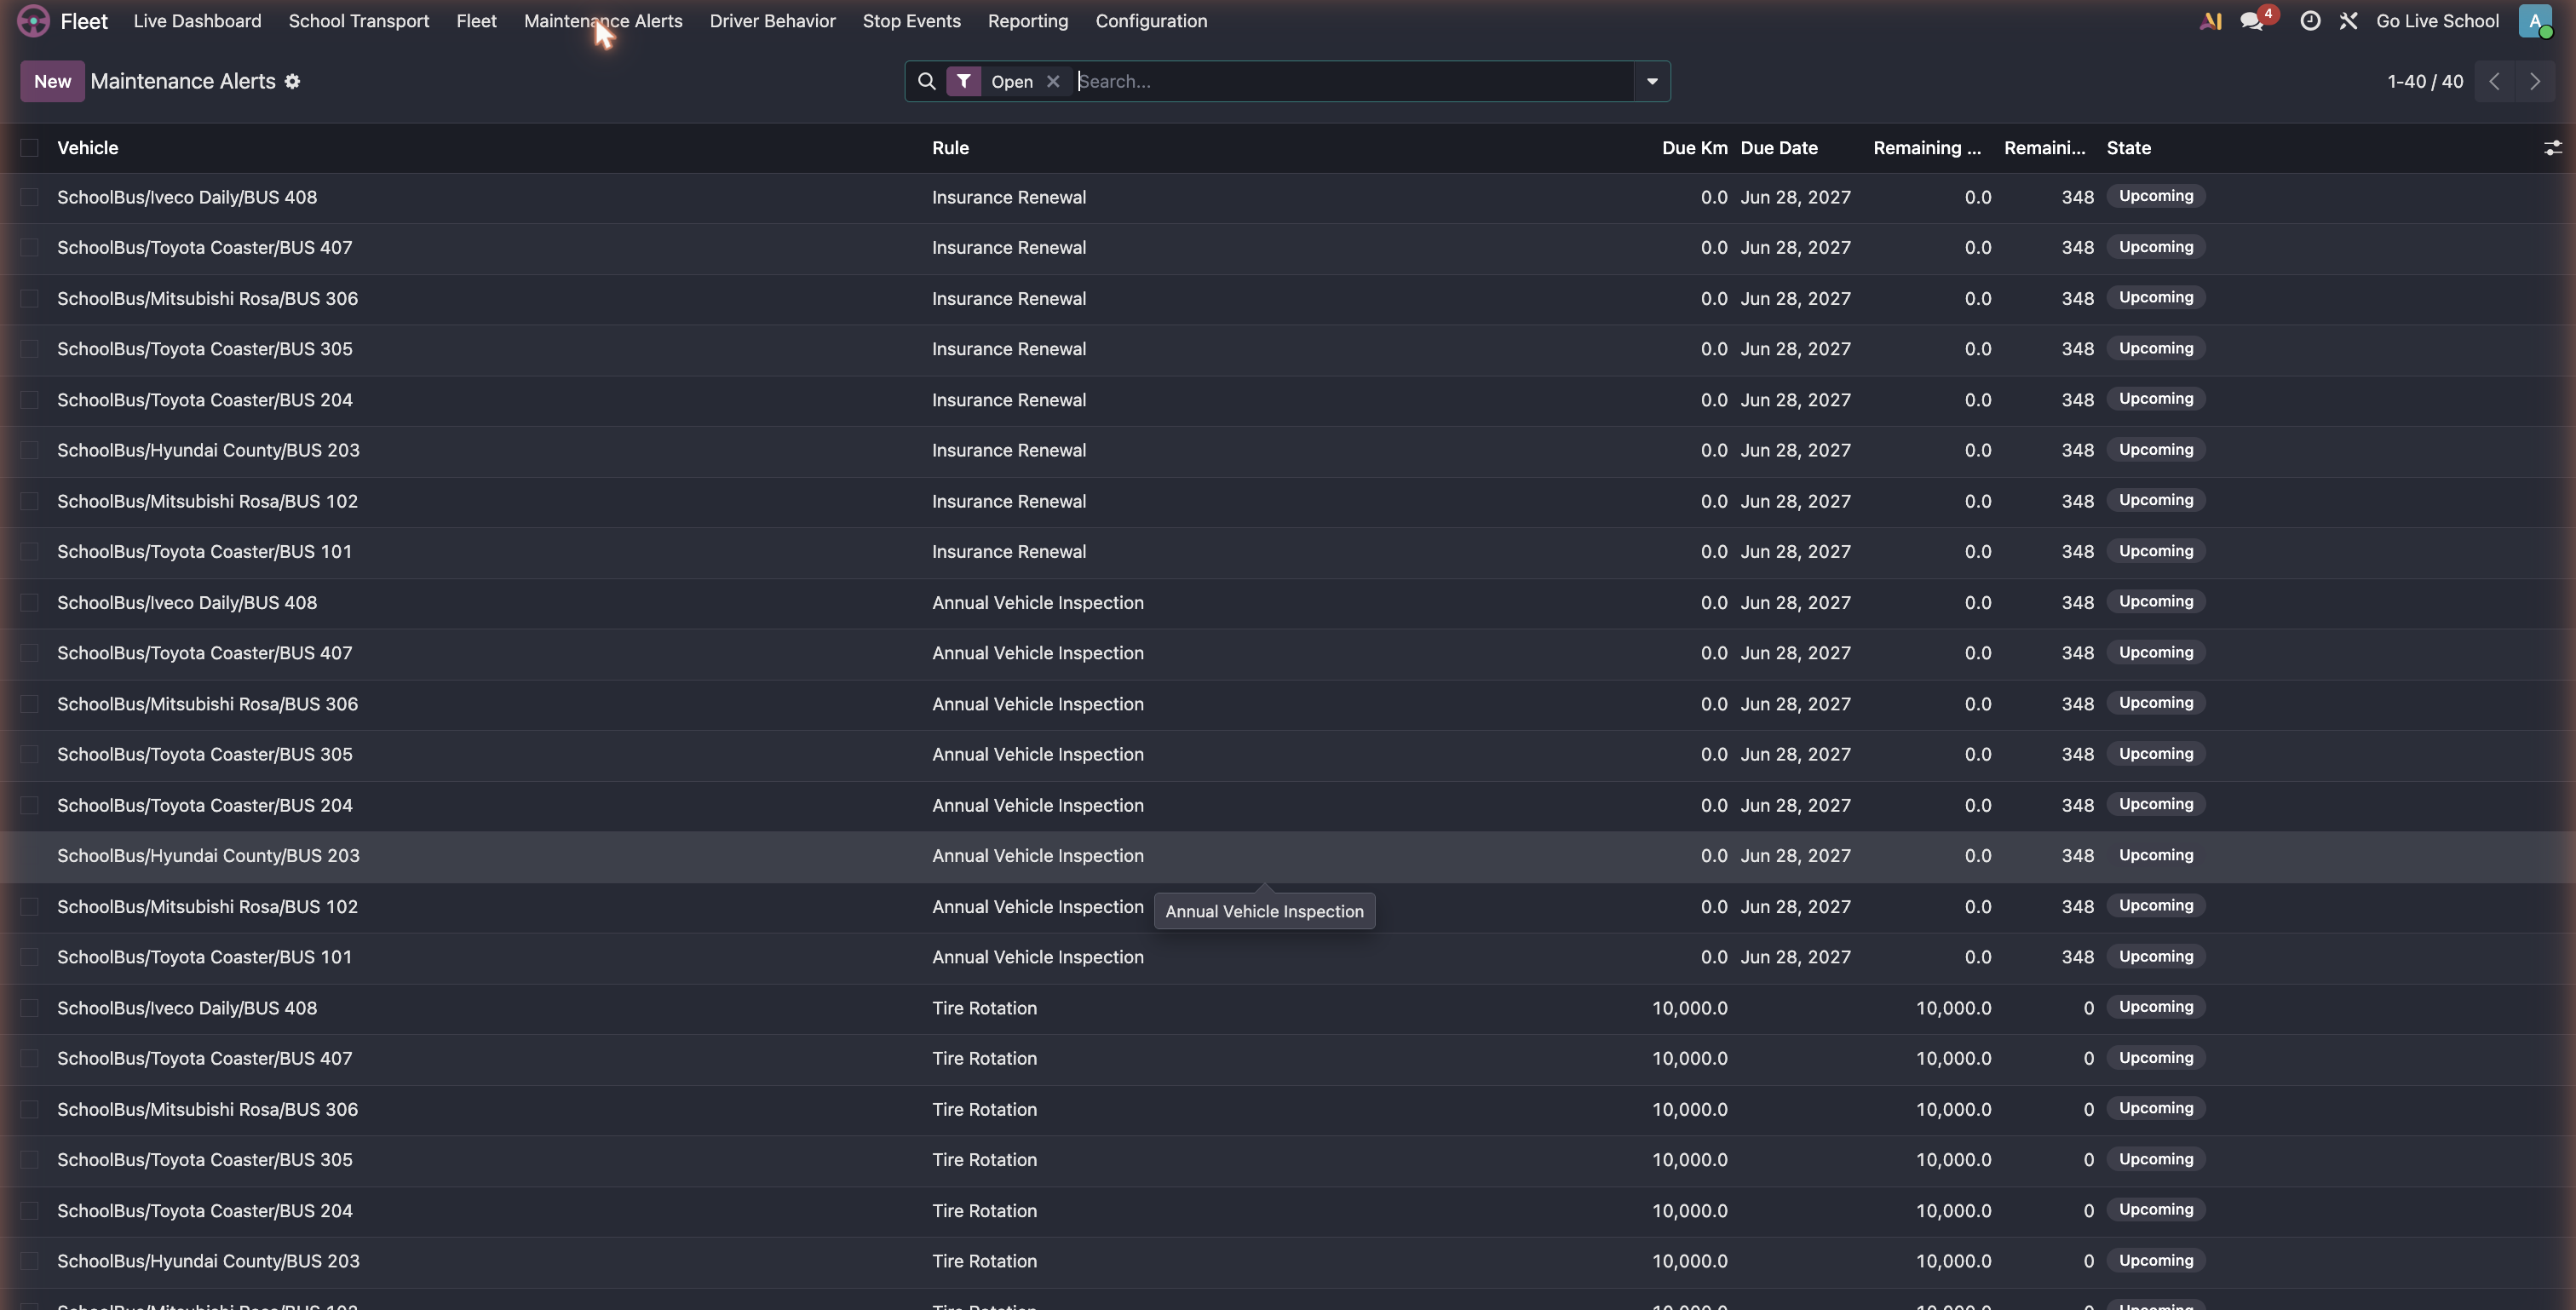Check the BUS 306 Insurance Renewal row
2576x1310 pixels.
coord(29,298)
